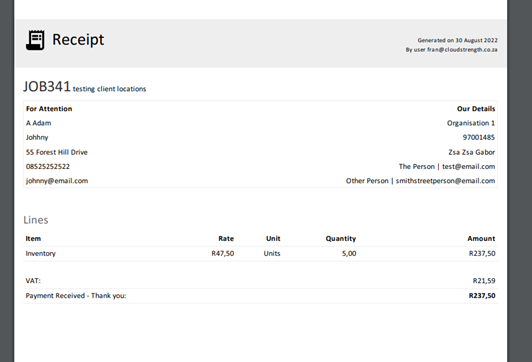Viewport: 532px width, 362px height.
Task: Click the Organisation 1 text
Action: tap(471, 123)
